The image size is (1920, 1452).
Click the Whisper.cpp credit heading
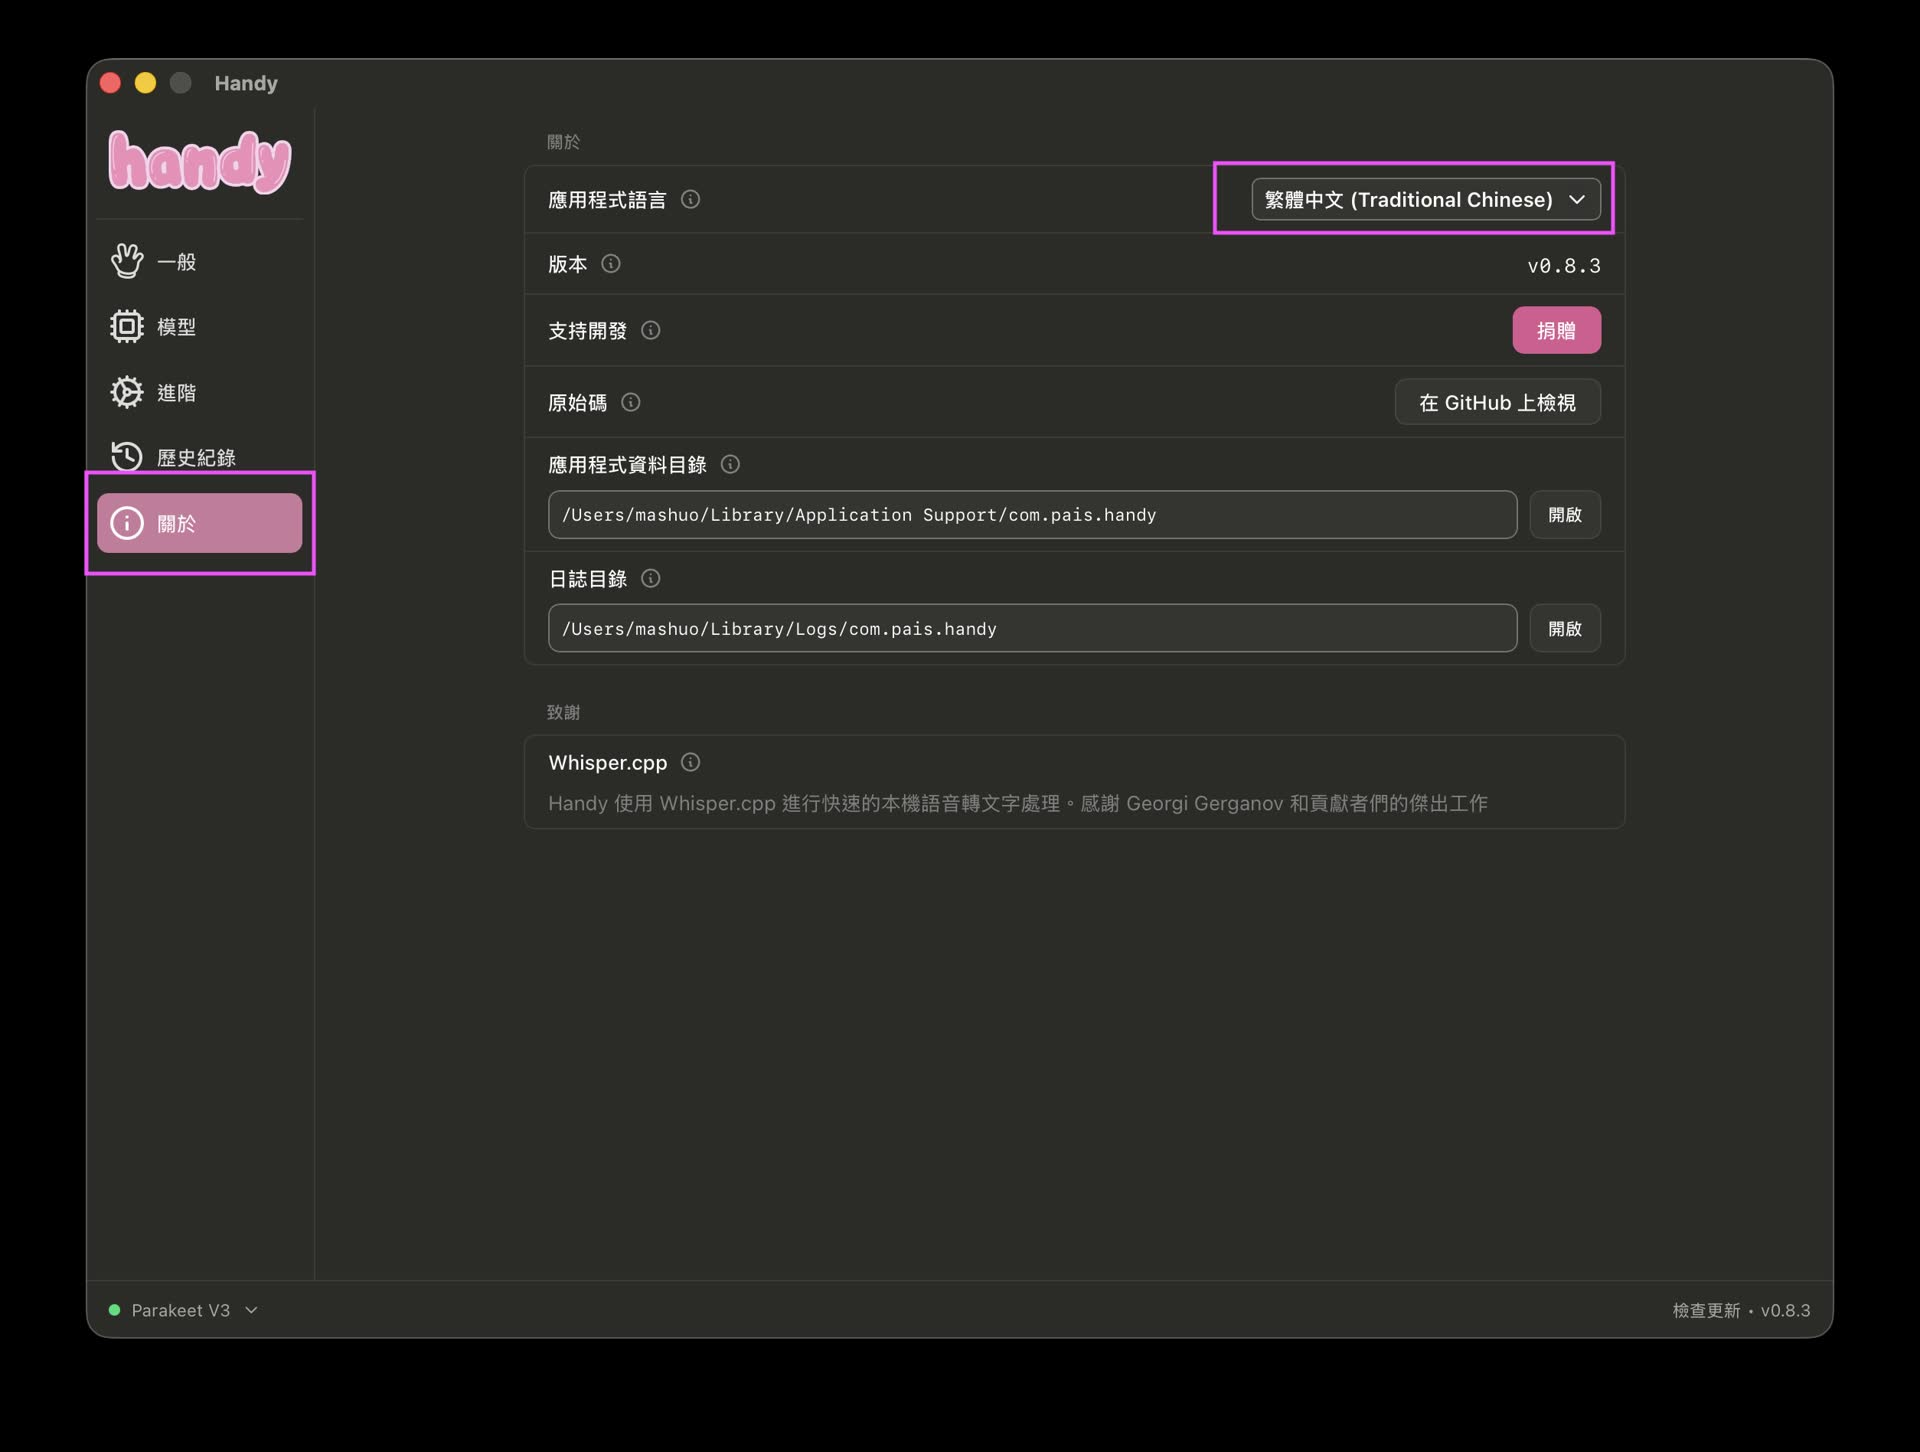click(x=607, y=762)
